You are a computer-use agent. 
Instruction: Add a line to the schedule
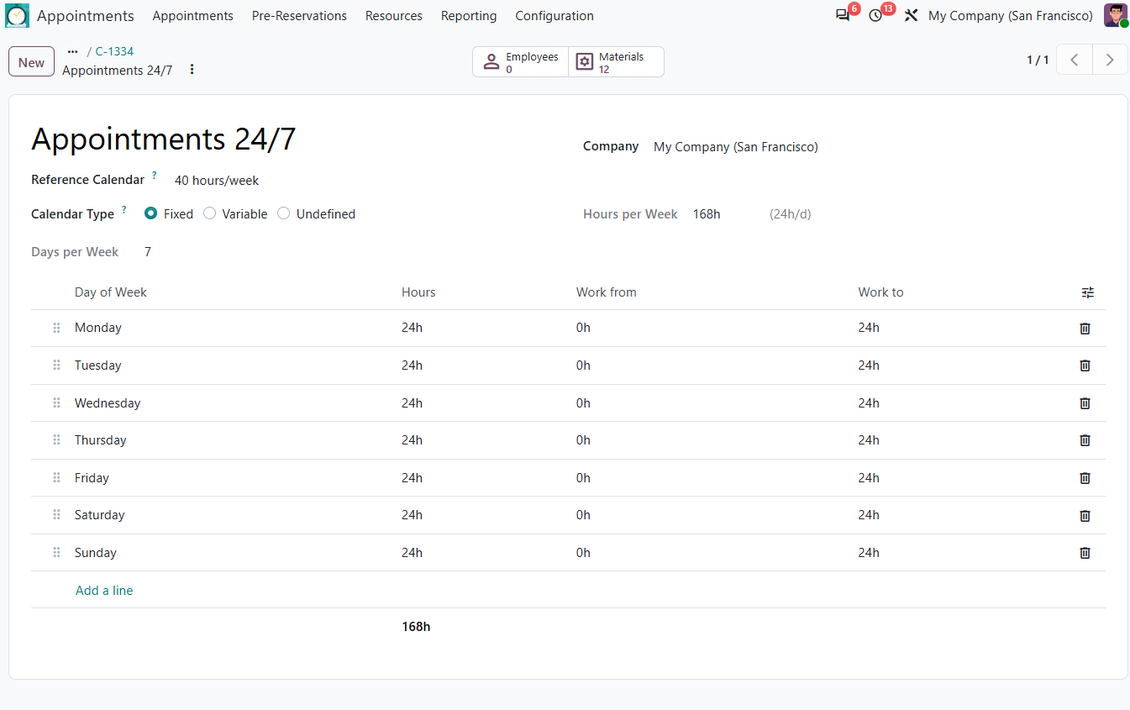[104, 590]
